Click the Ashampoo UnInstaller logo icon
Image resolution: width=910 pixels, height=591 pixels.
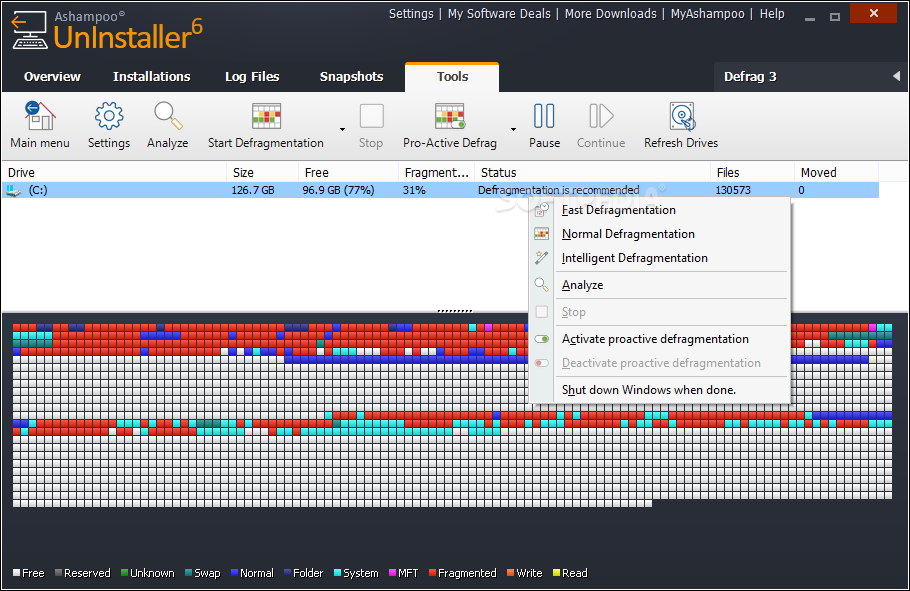(30, 31)
